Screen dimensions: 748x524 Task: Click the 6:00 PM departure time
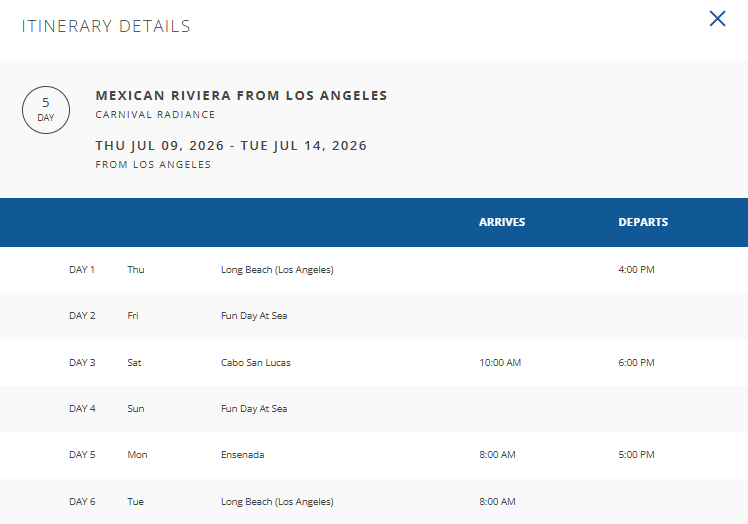coord(636,363)
